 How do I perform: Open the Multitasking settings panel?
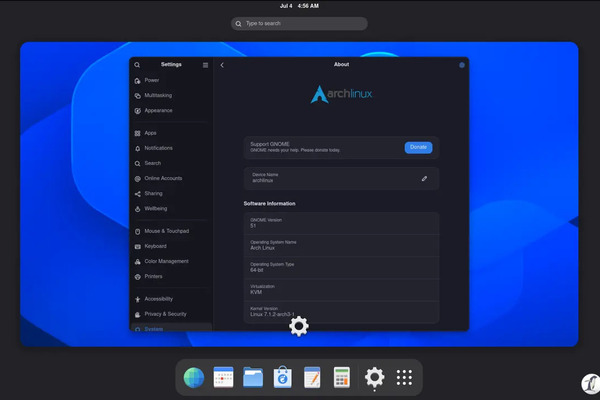171,95
